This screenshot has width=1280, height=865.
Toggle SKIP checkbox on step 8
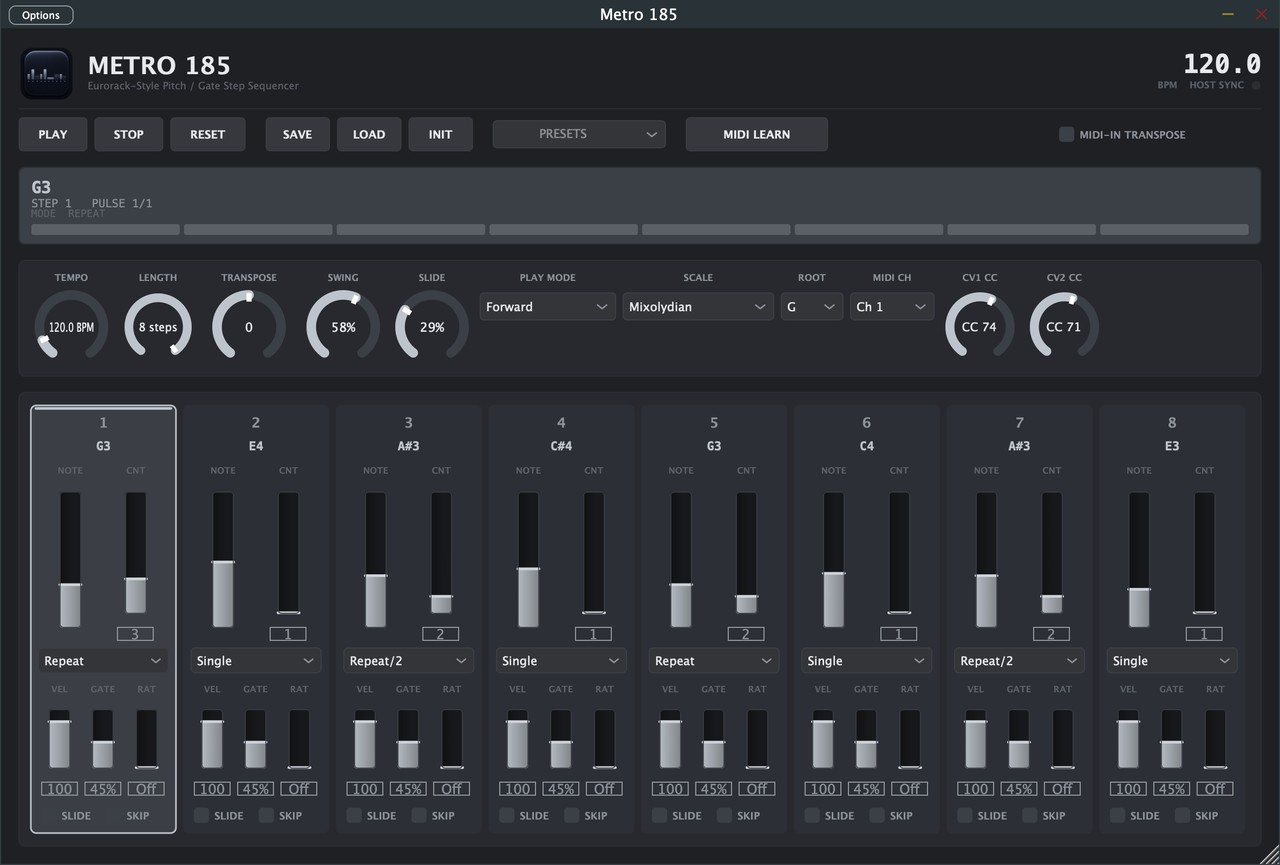1183,815
